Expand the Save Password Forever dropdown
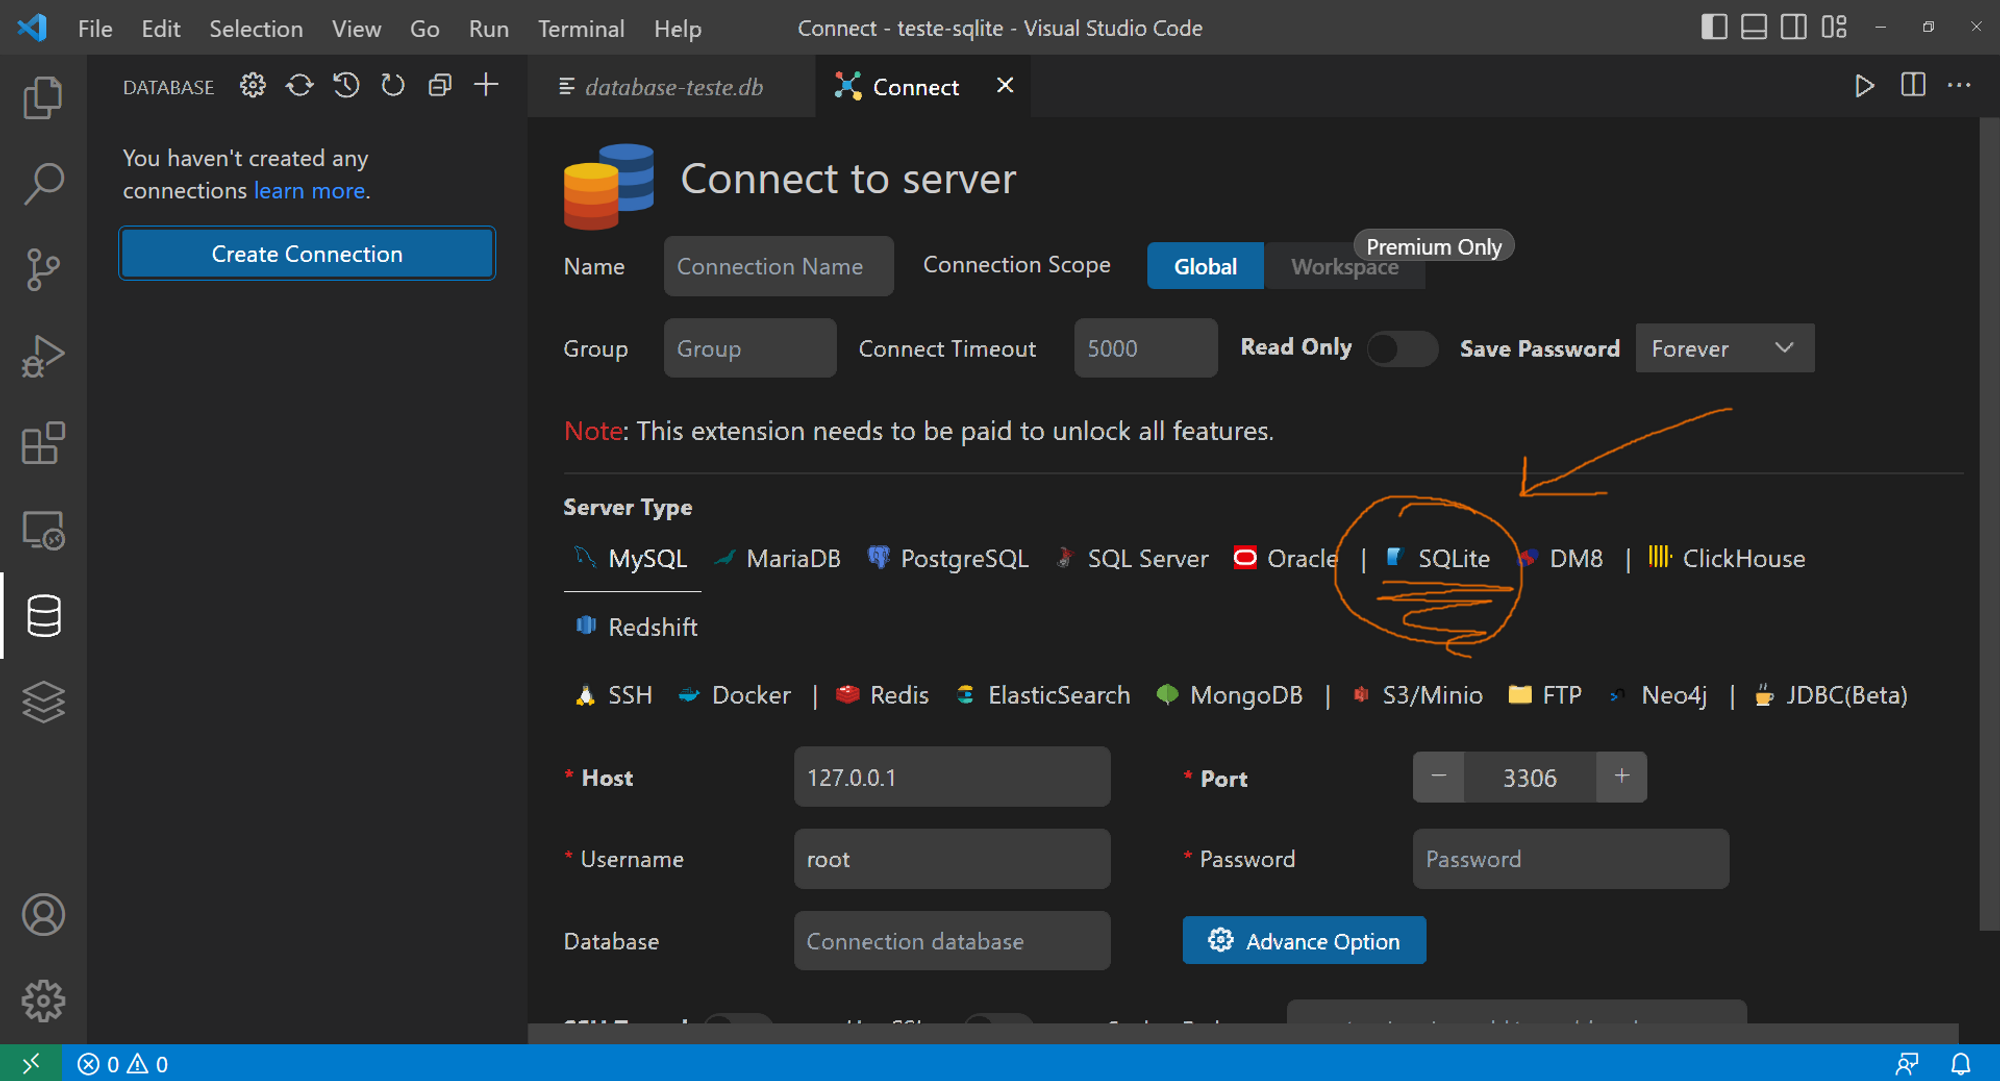 tap(1724, 348)
